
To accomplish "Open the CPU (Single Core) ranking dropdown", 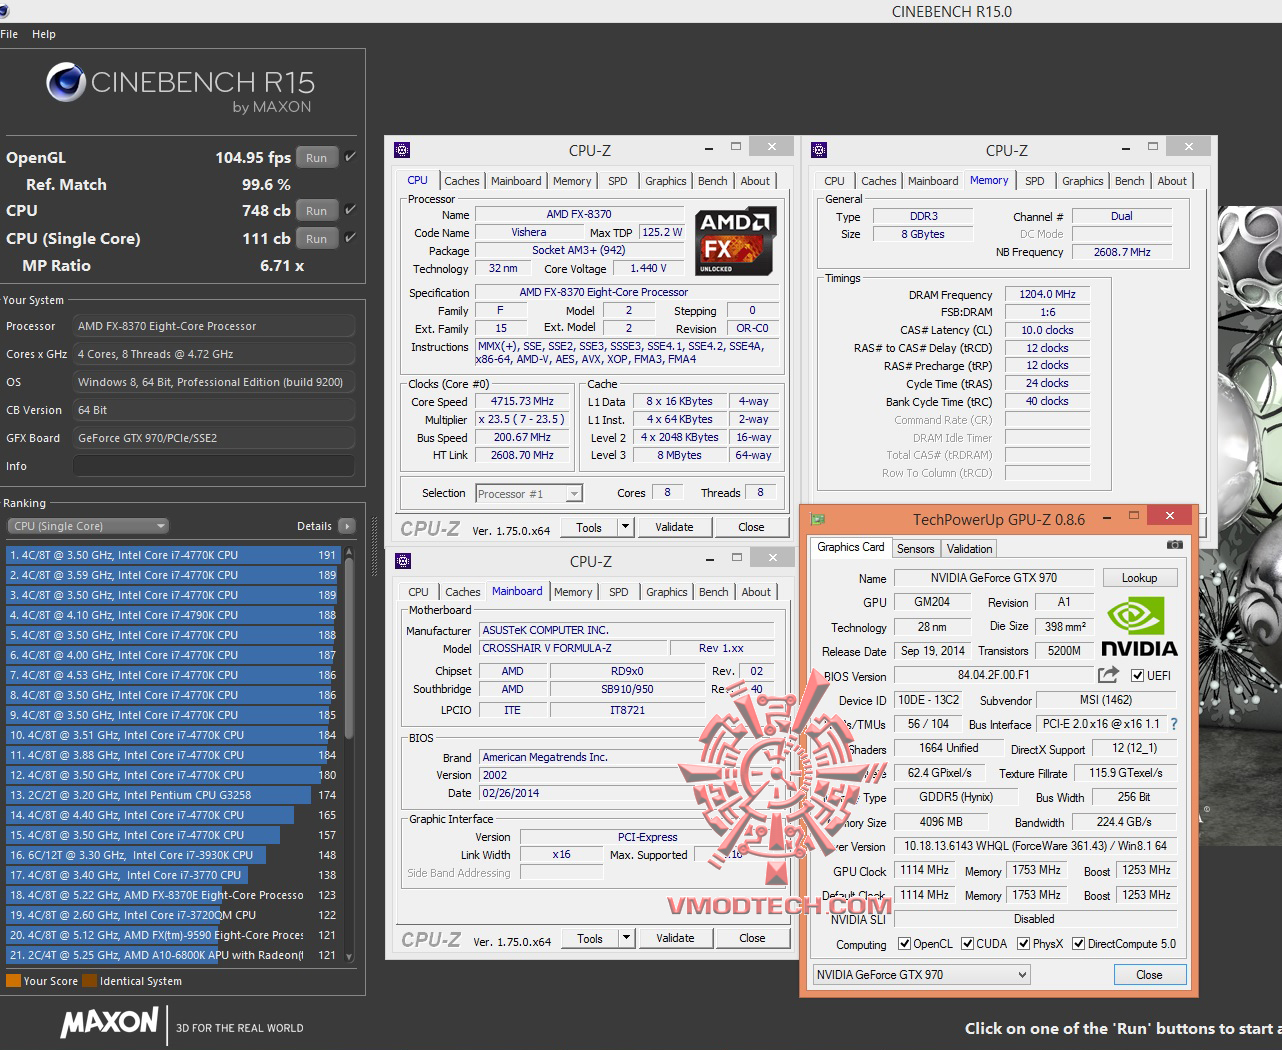I will coord(88,526).
